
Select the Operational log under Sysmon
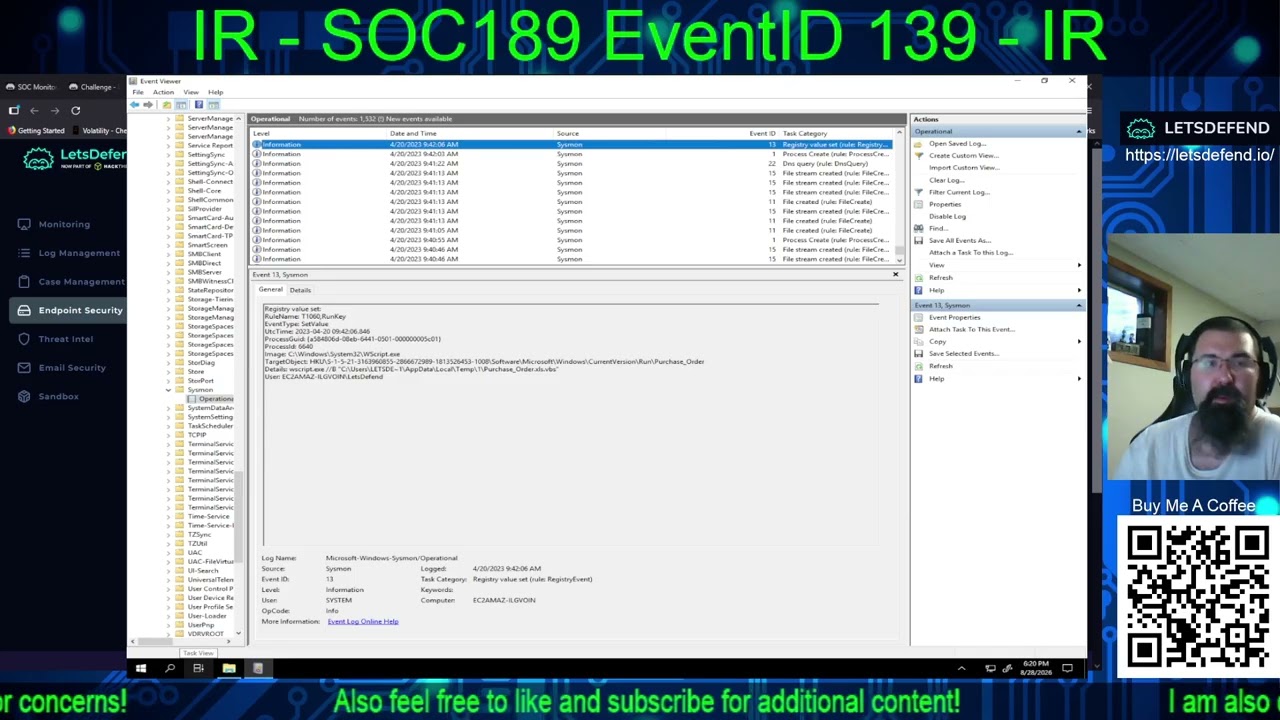pos(212,399)
